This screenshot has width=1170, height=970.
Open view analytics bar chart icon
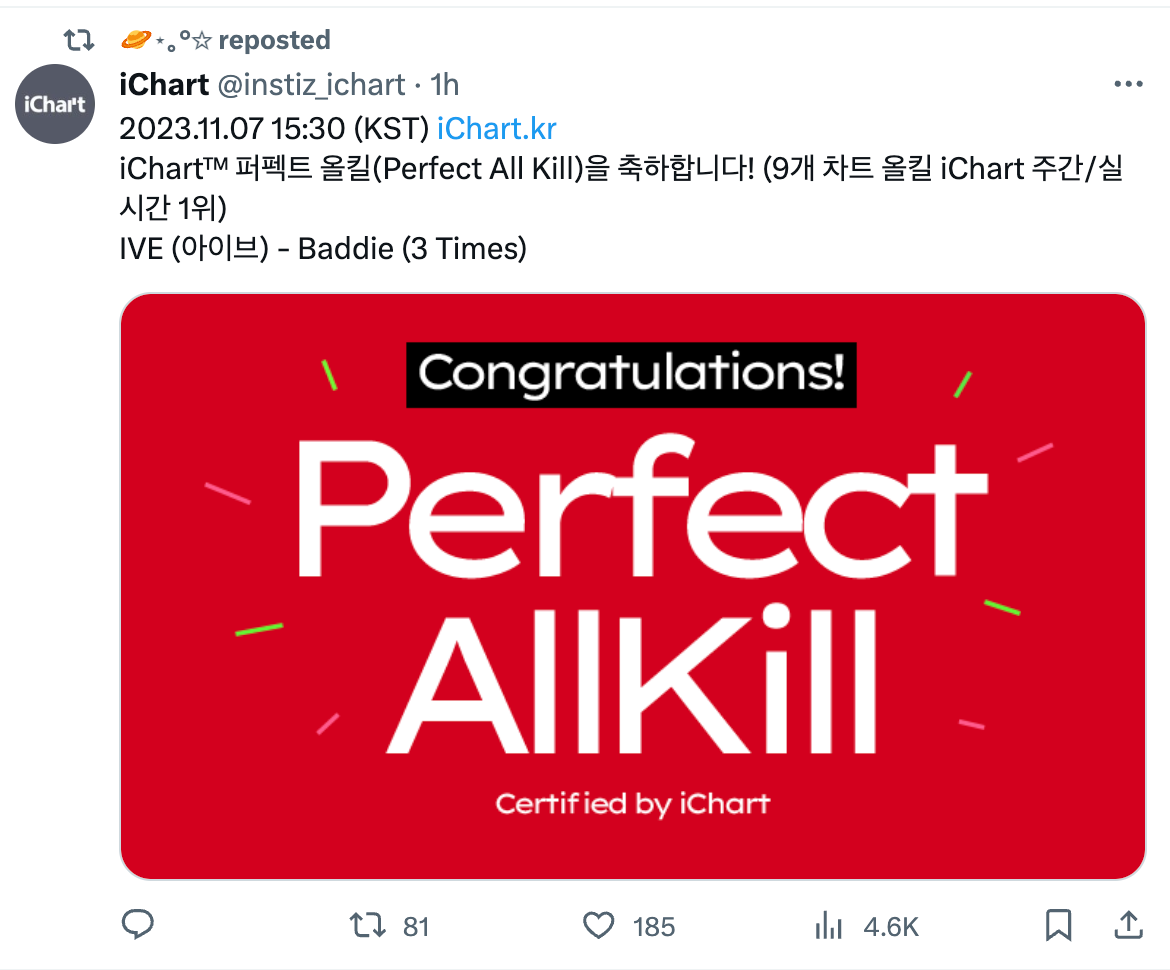pos(828,925)
